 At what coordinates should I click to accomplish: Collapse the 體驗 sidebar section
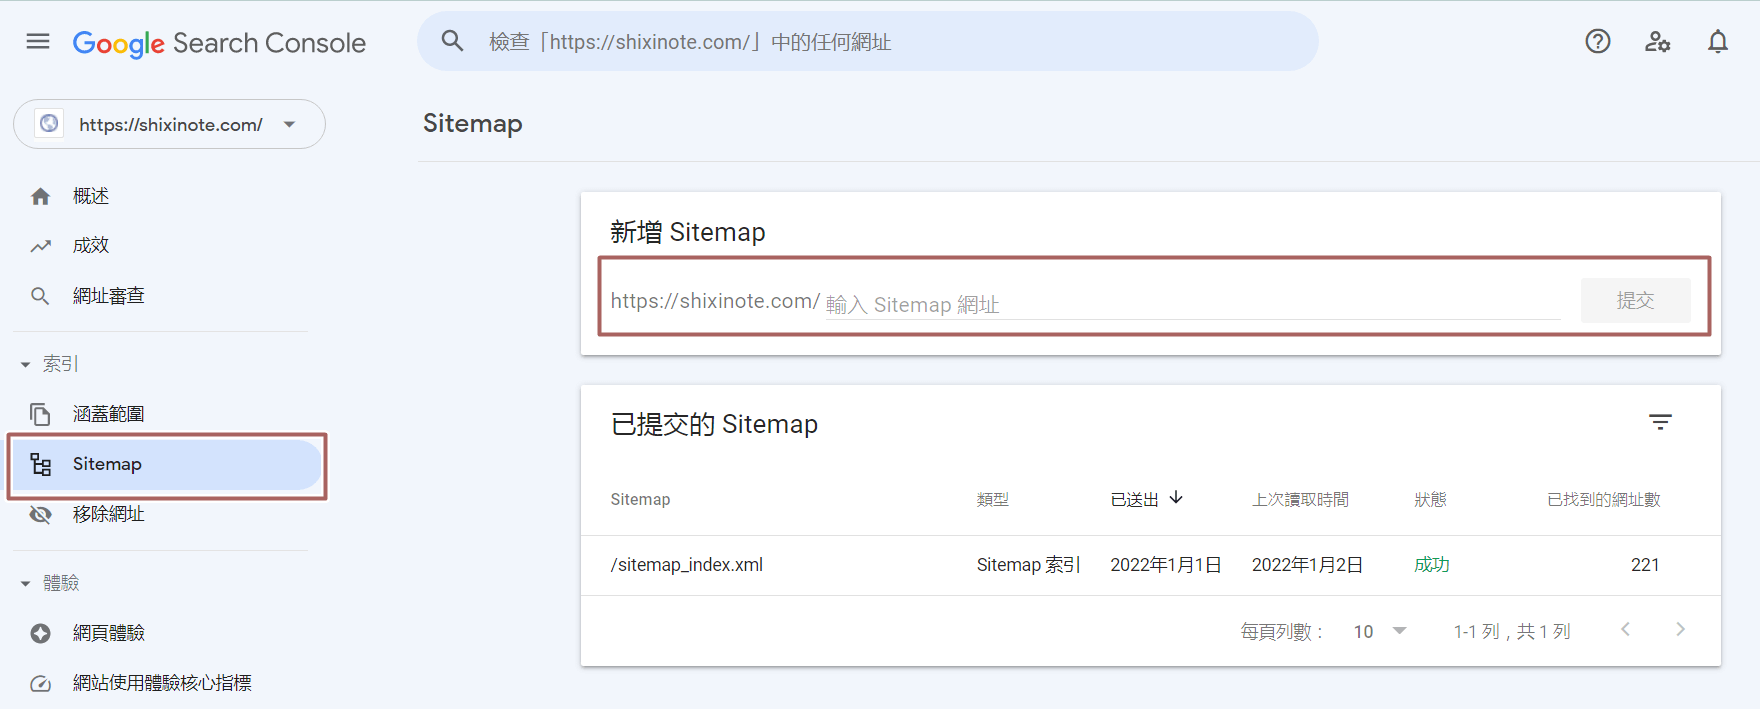tap(49, 583)
